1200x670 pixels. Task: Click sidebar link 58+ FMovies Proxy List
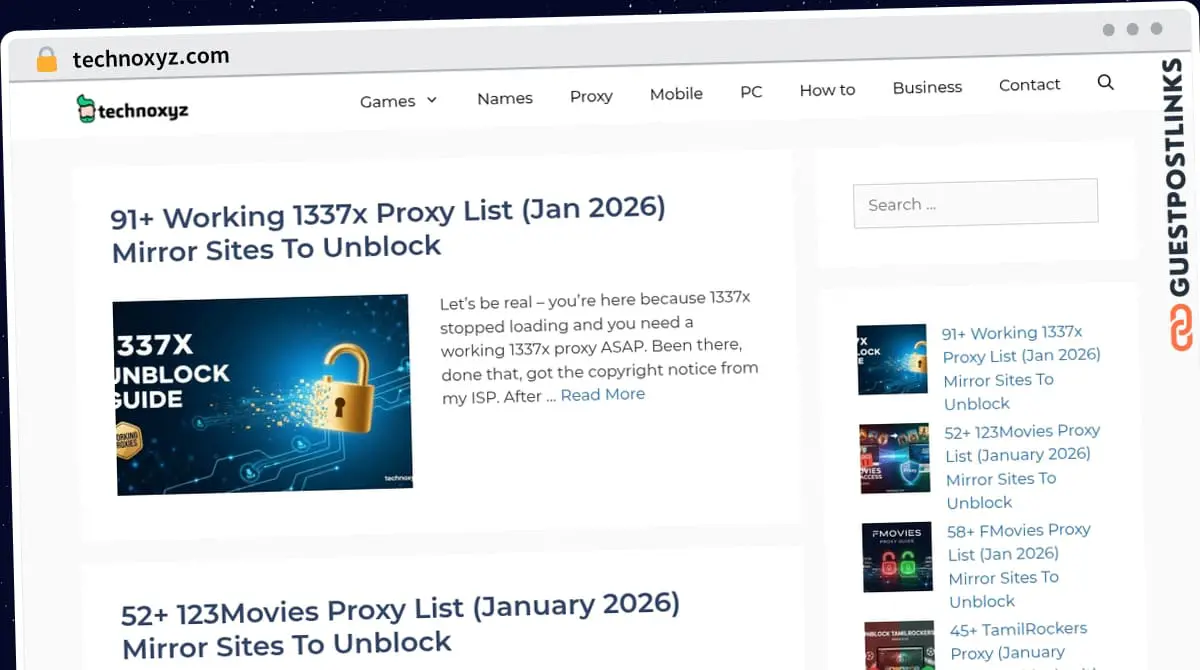[1020, 565]
